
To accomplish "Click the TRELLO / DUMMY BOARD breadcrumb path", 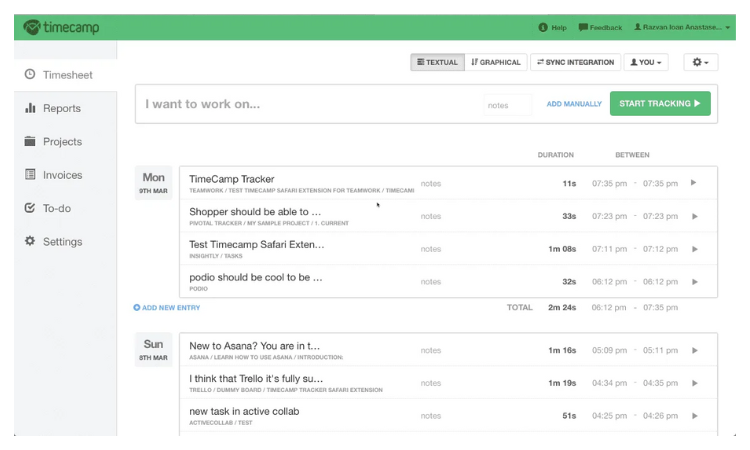I will [x=286, y=390].
